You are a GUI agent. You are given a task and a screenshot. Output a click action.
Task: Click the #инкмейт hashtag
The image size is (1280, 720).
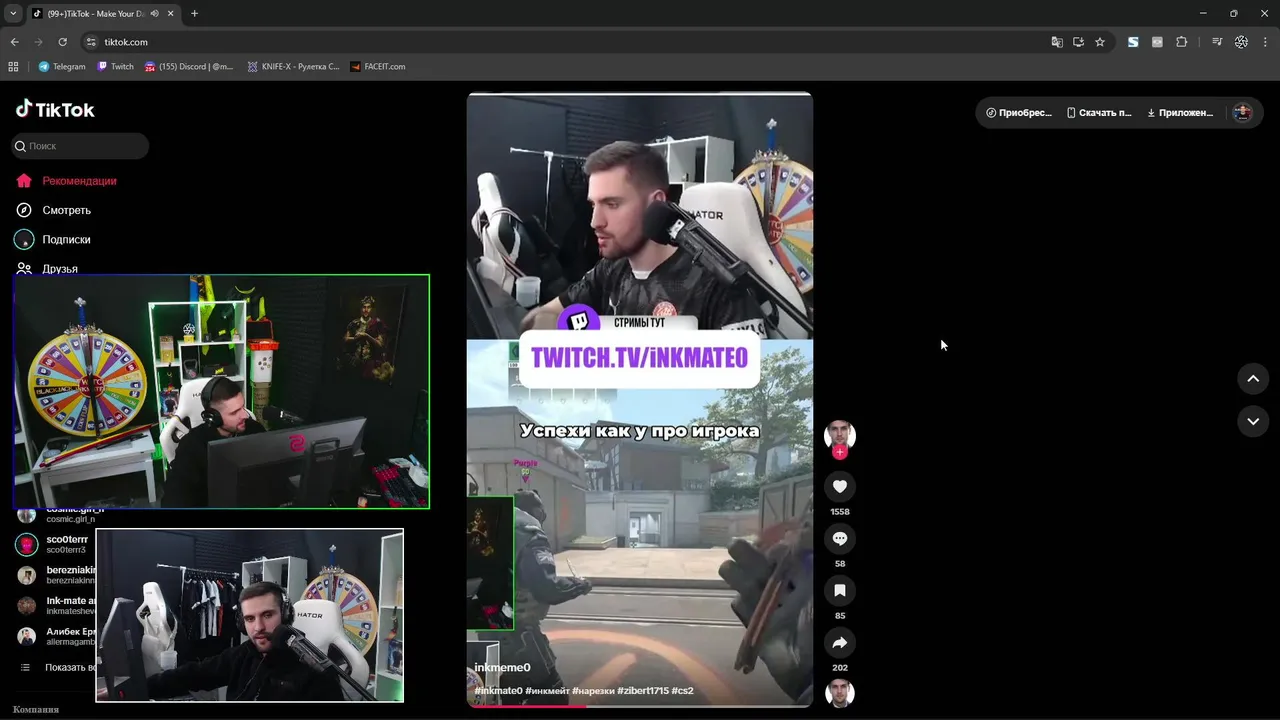pyautogui.click(x=547, y=691)
